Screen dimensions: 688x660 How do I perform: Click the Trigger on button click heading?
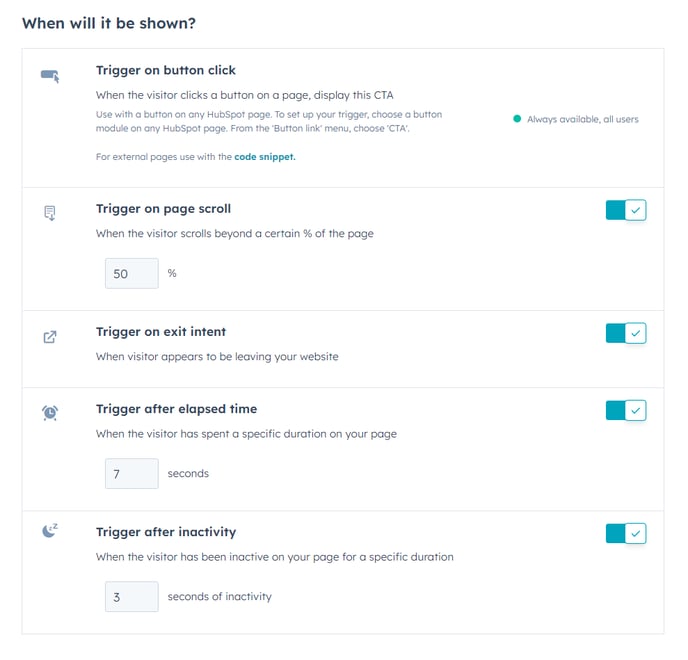[166, 70]
